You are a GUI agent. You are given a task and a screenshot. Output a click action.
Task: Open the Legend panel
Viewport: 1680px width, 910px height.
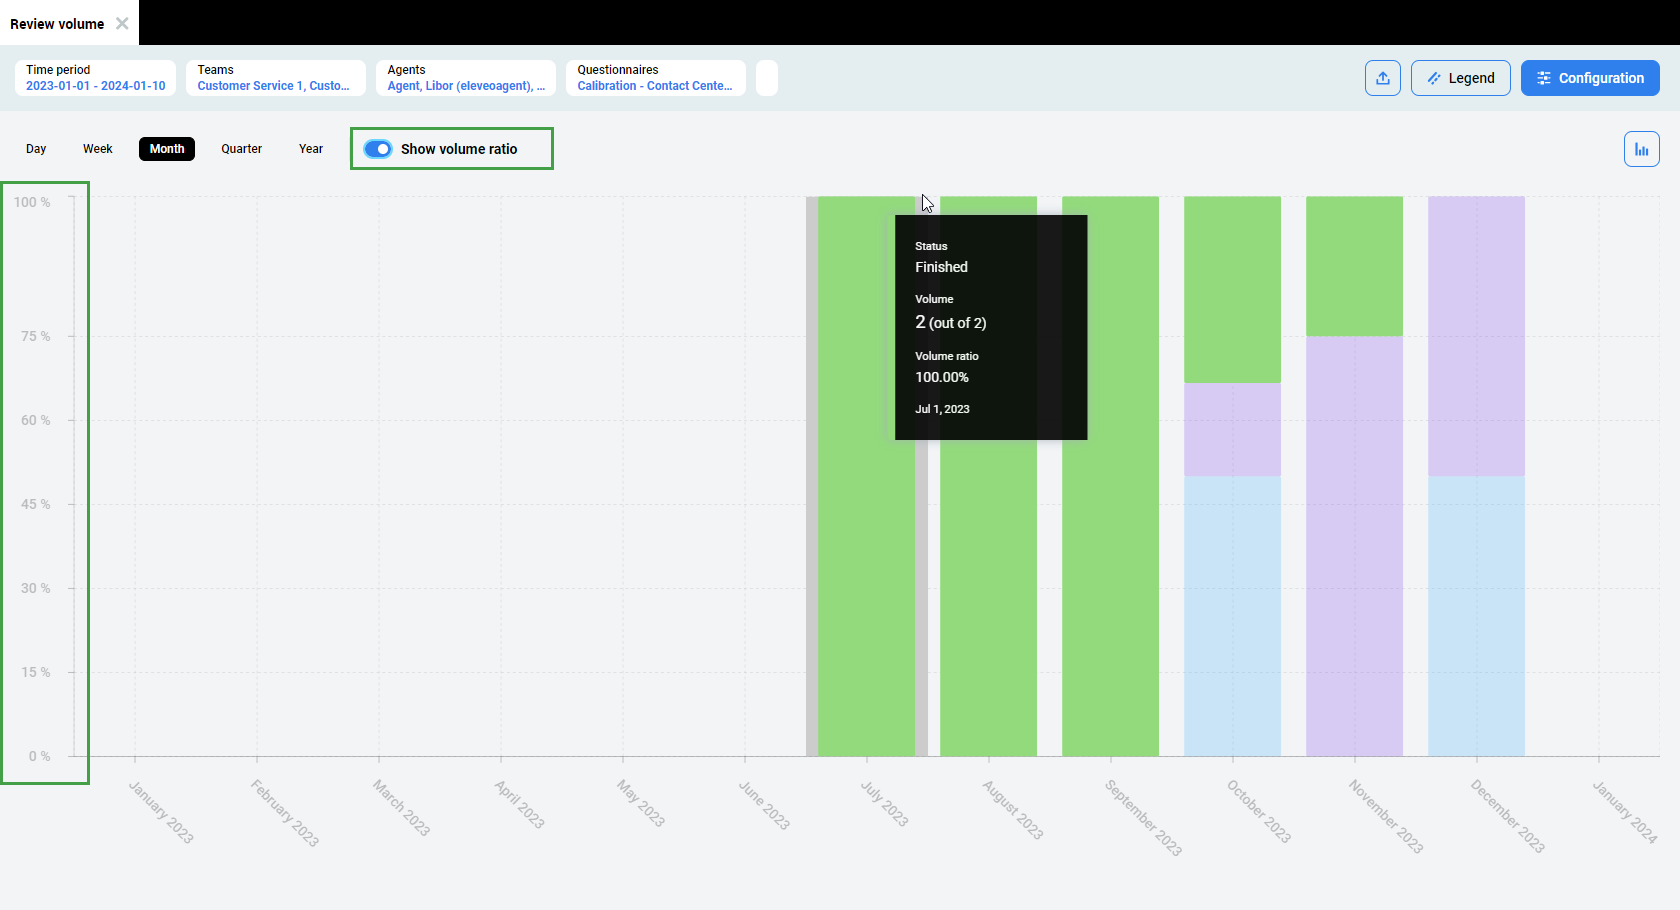tap(1460, 78)
